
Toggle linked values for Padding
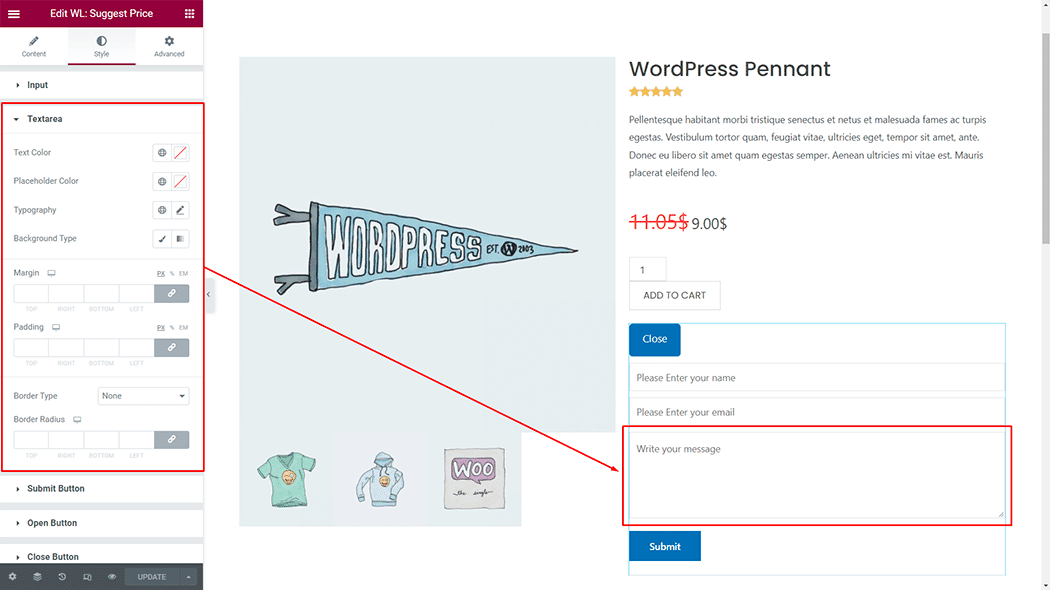[171, 347]
